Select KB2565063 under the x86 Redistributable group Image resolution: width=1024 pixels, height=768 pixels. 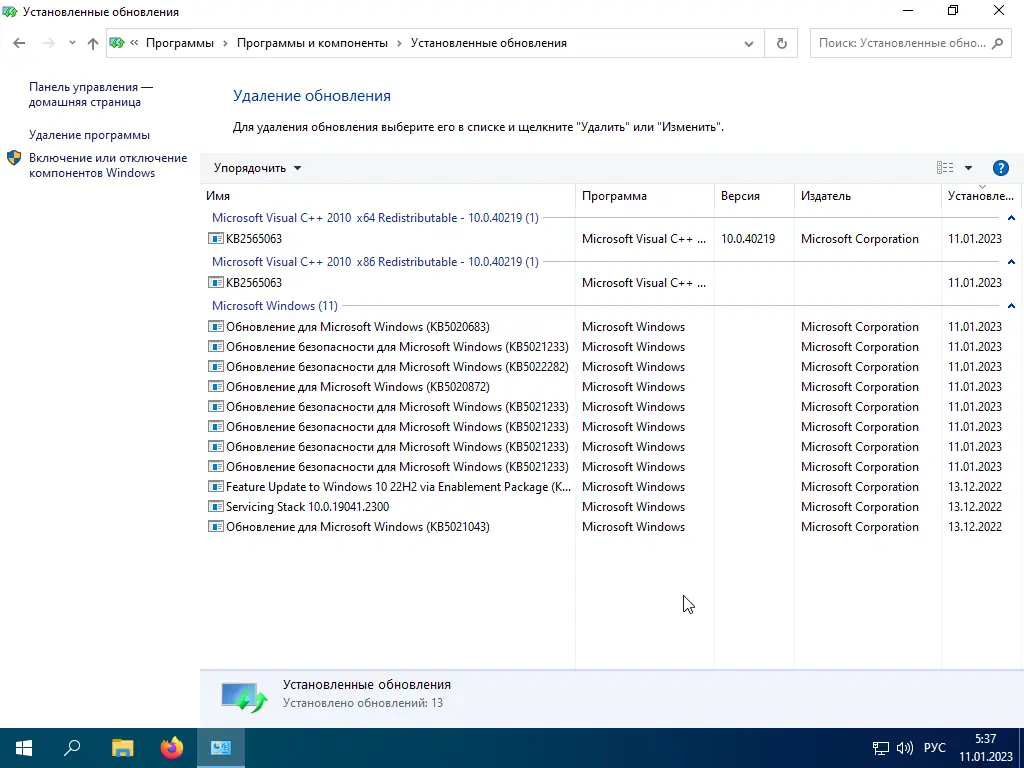click(610, 283)
